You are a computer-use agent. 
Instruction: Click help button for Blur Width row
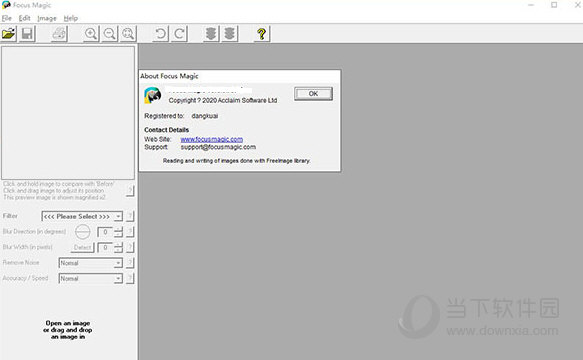[x=130, y=247]
